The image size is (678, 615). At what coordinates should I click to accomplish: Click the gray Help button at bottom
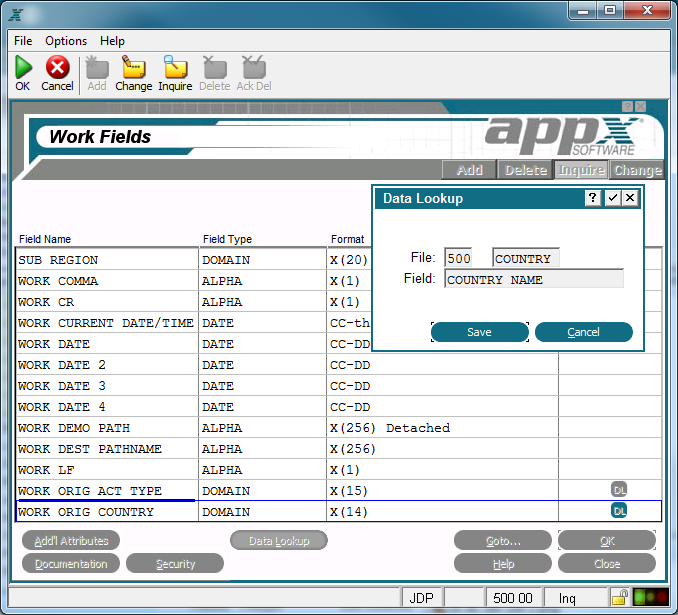click(503, 564)
